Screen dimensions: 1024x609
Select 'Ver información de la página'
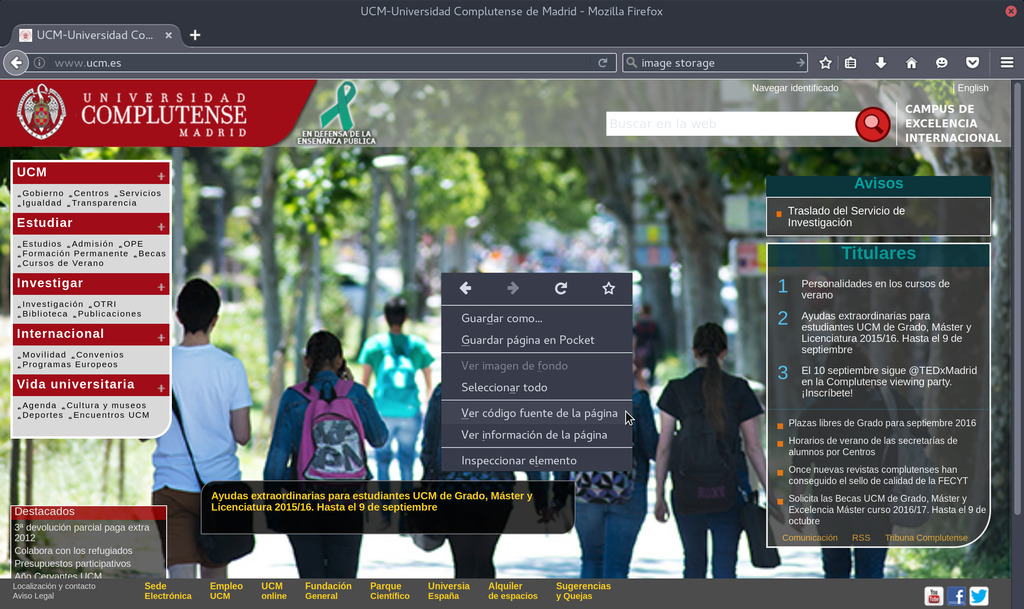click(x=537, y=435)
